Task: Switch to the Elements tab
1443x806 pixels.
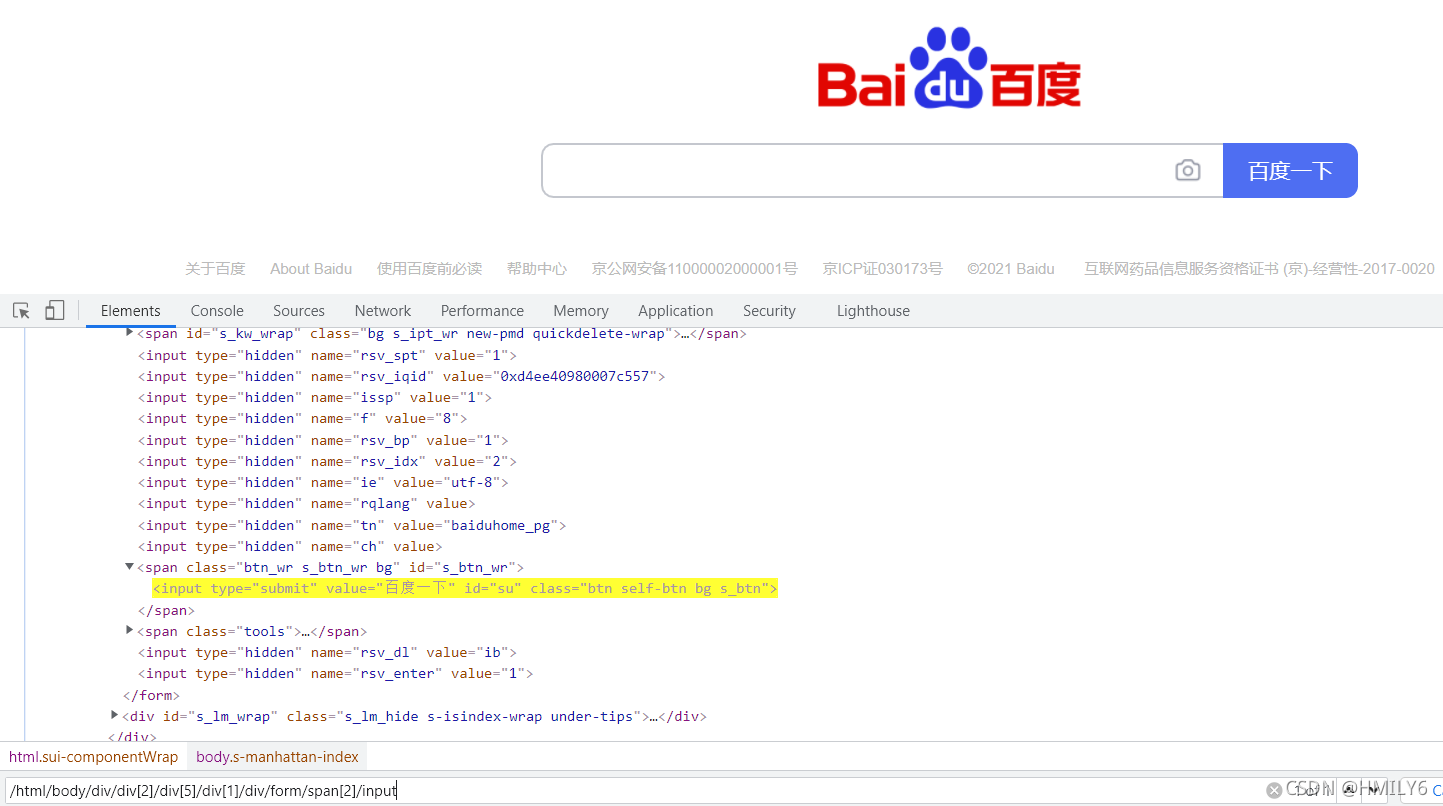Action: (x=130, y=310)
